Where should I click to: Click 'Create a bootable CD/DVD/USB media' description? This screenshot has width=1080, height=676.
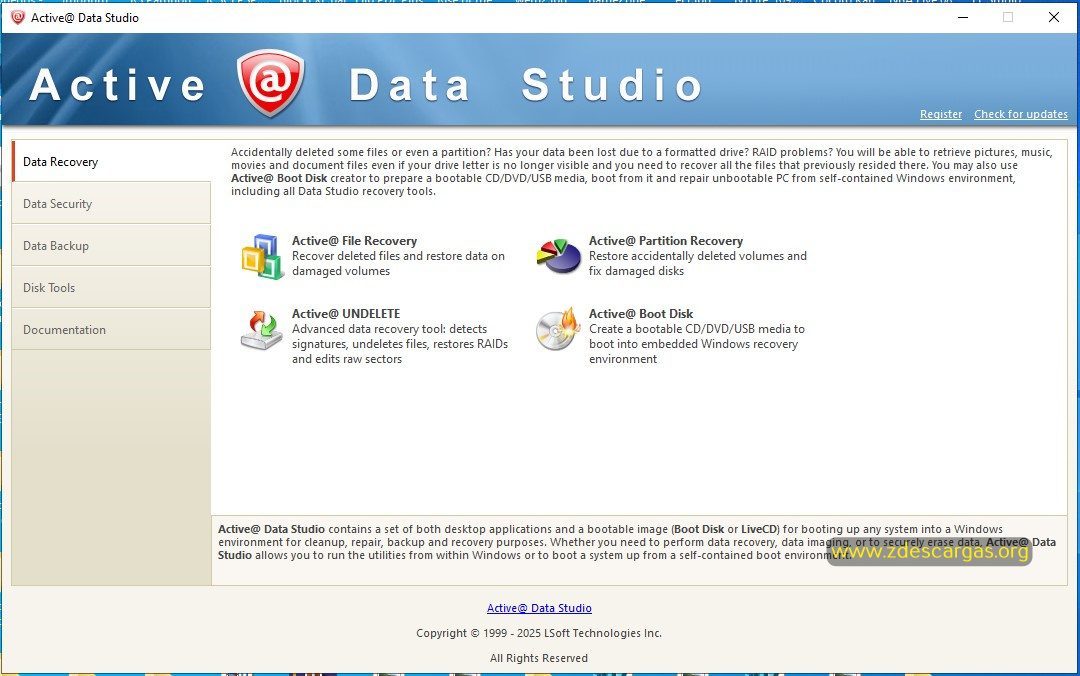[x=696, y=344]
